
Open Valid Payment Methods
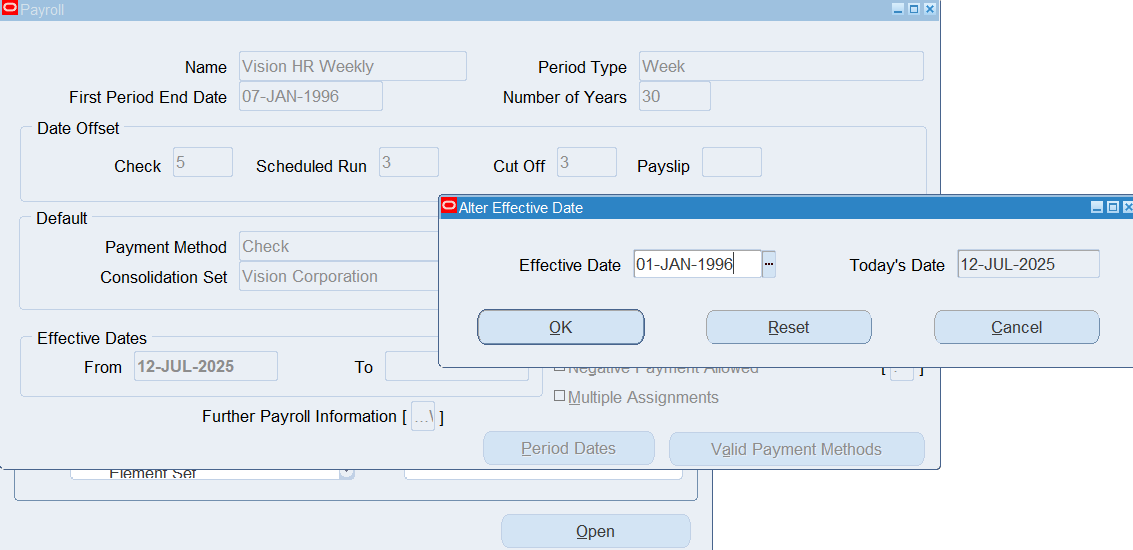(x=796, y=449)
